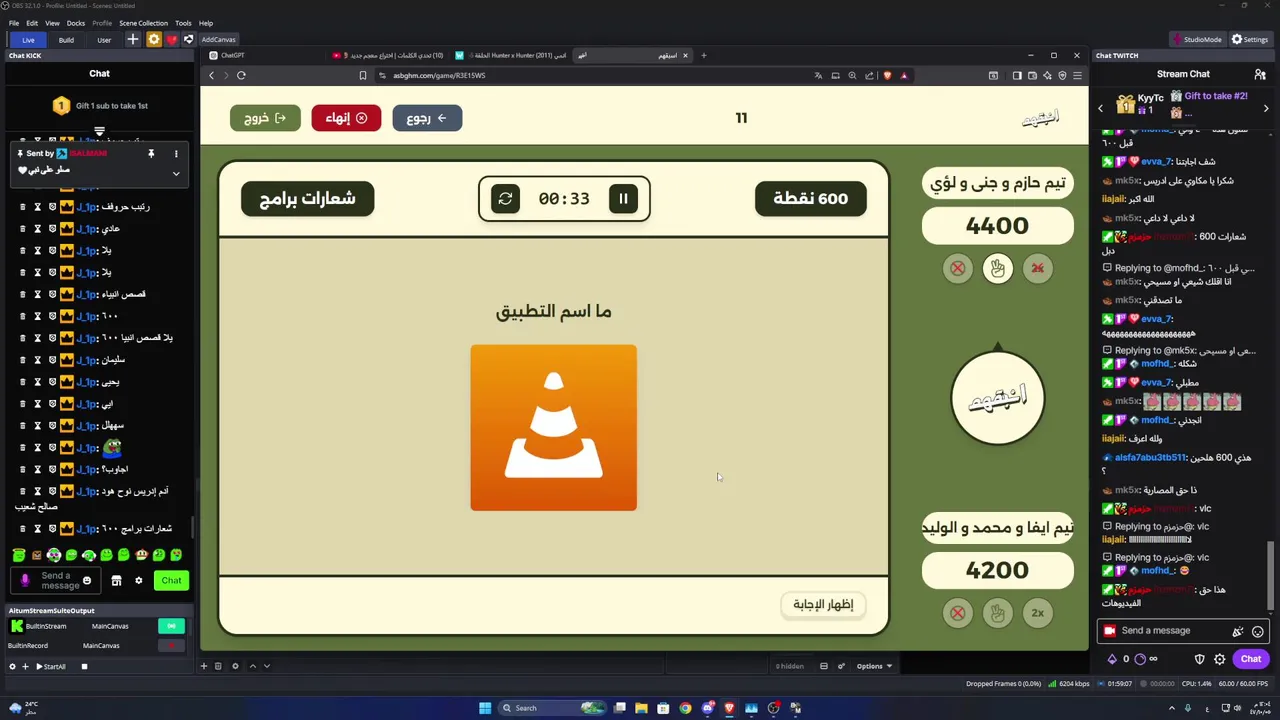Select the red X lifeline for the 4400 team
This screenshot has width=1280, height=720.
point(958,268)
